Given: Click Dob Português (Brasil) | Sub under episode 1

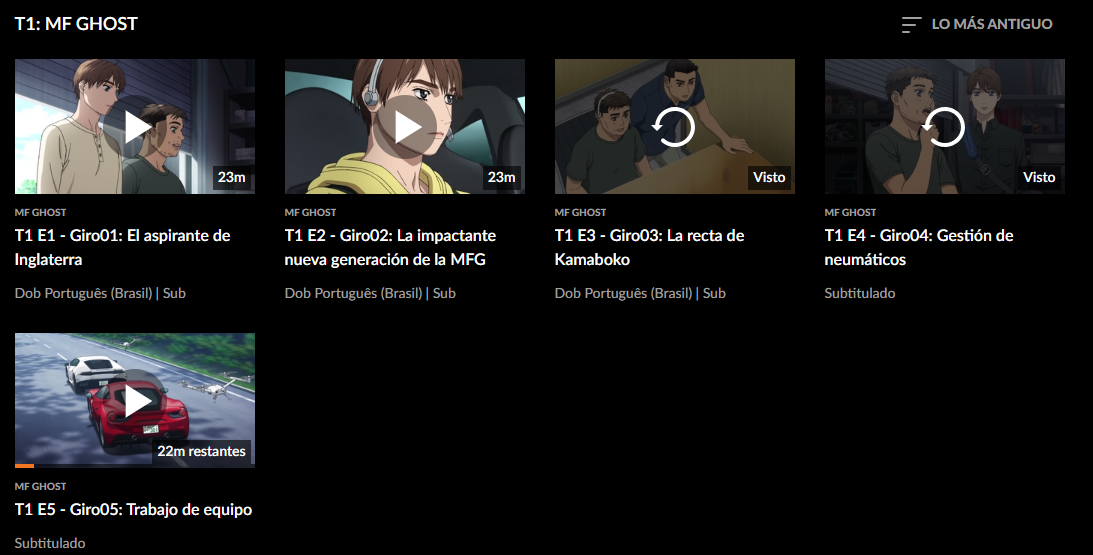Looking at the screenshot, I should [x=100, y=293].
